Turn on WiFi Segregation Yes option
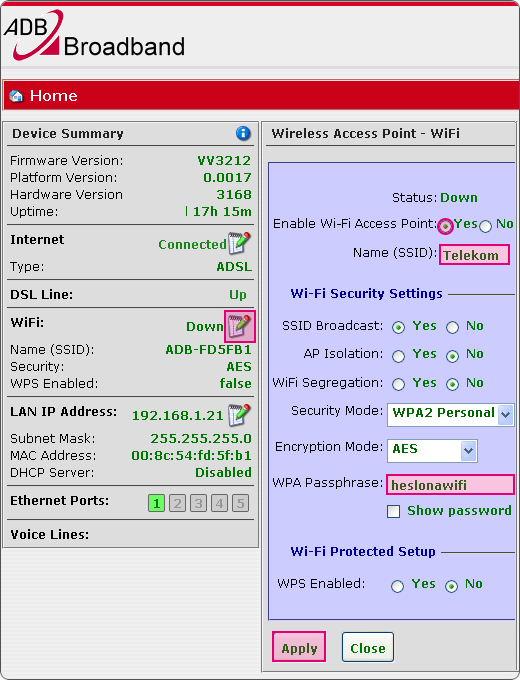Image resolution: width=520 pixels, height=680 pixels. pos(398,385)
